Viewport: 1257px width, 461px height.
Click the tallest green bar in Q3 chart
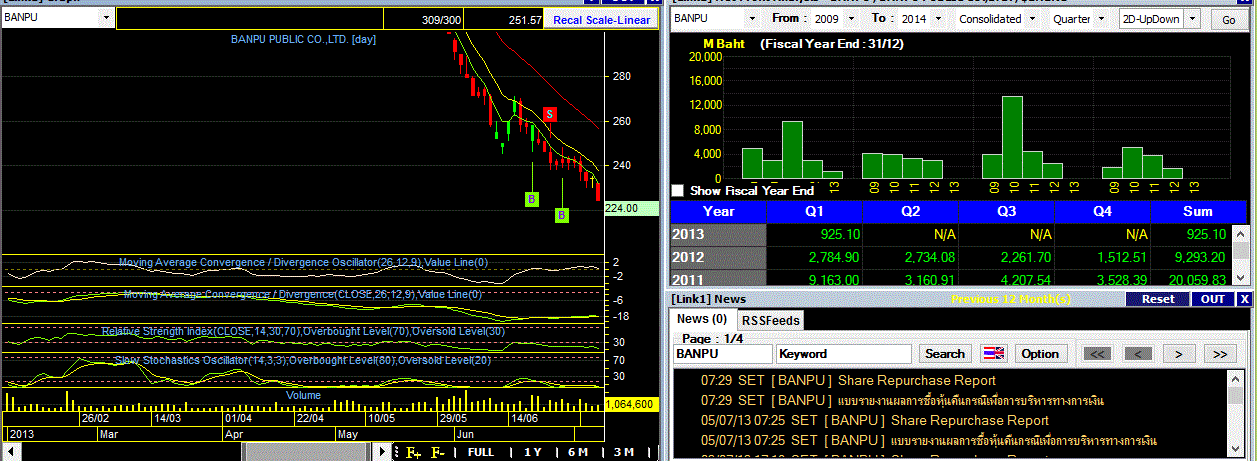tap(1012, 137)
